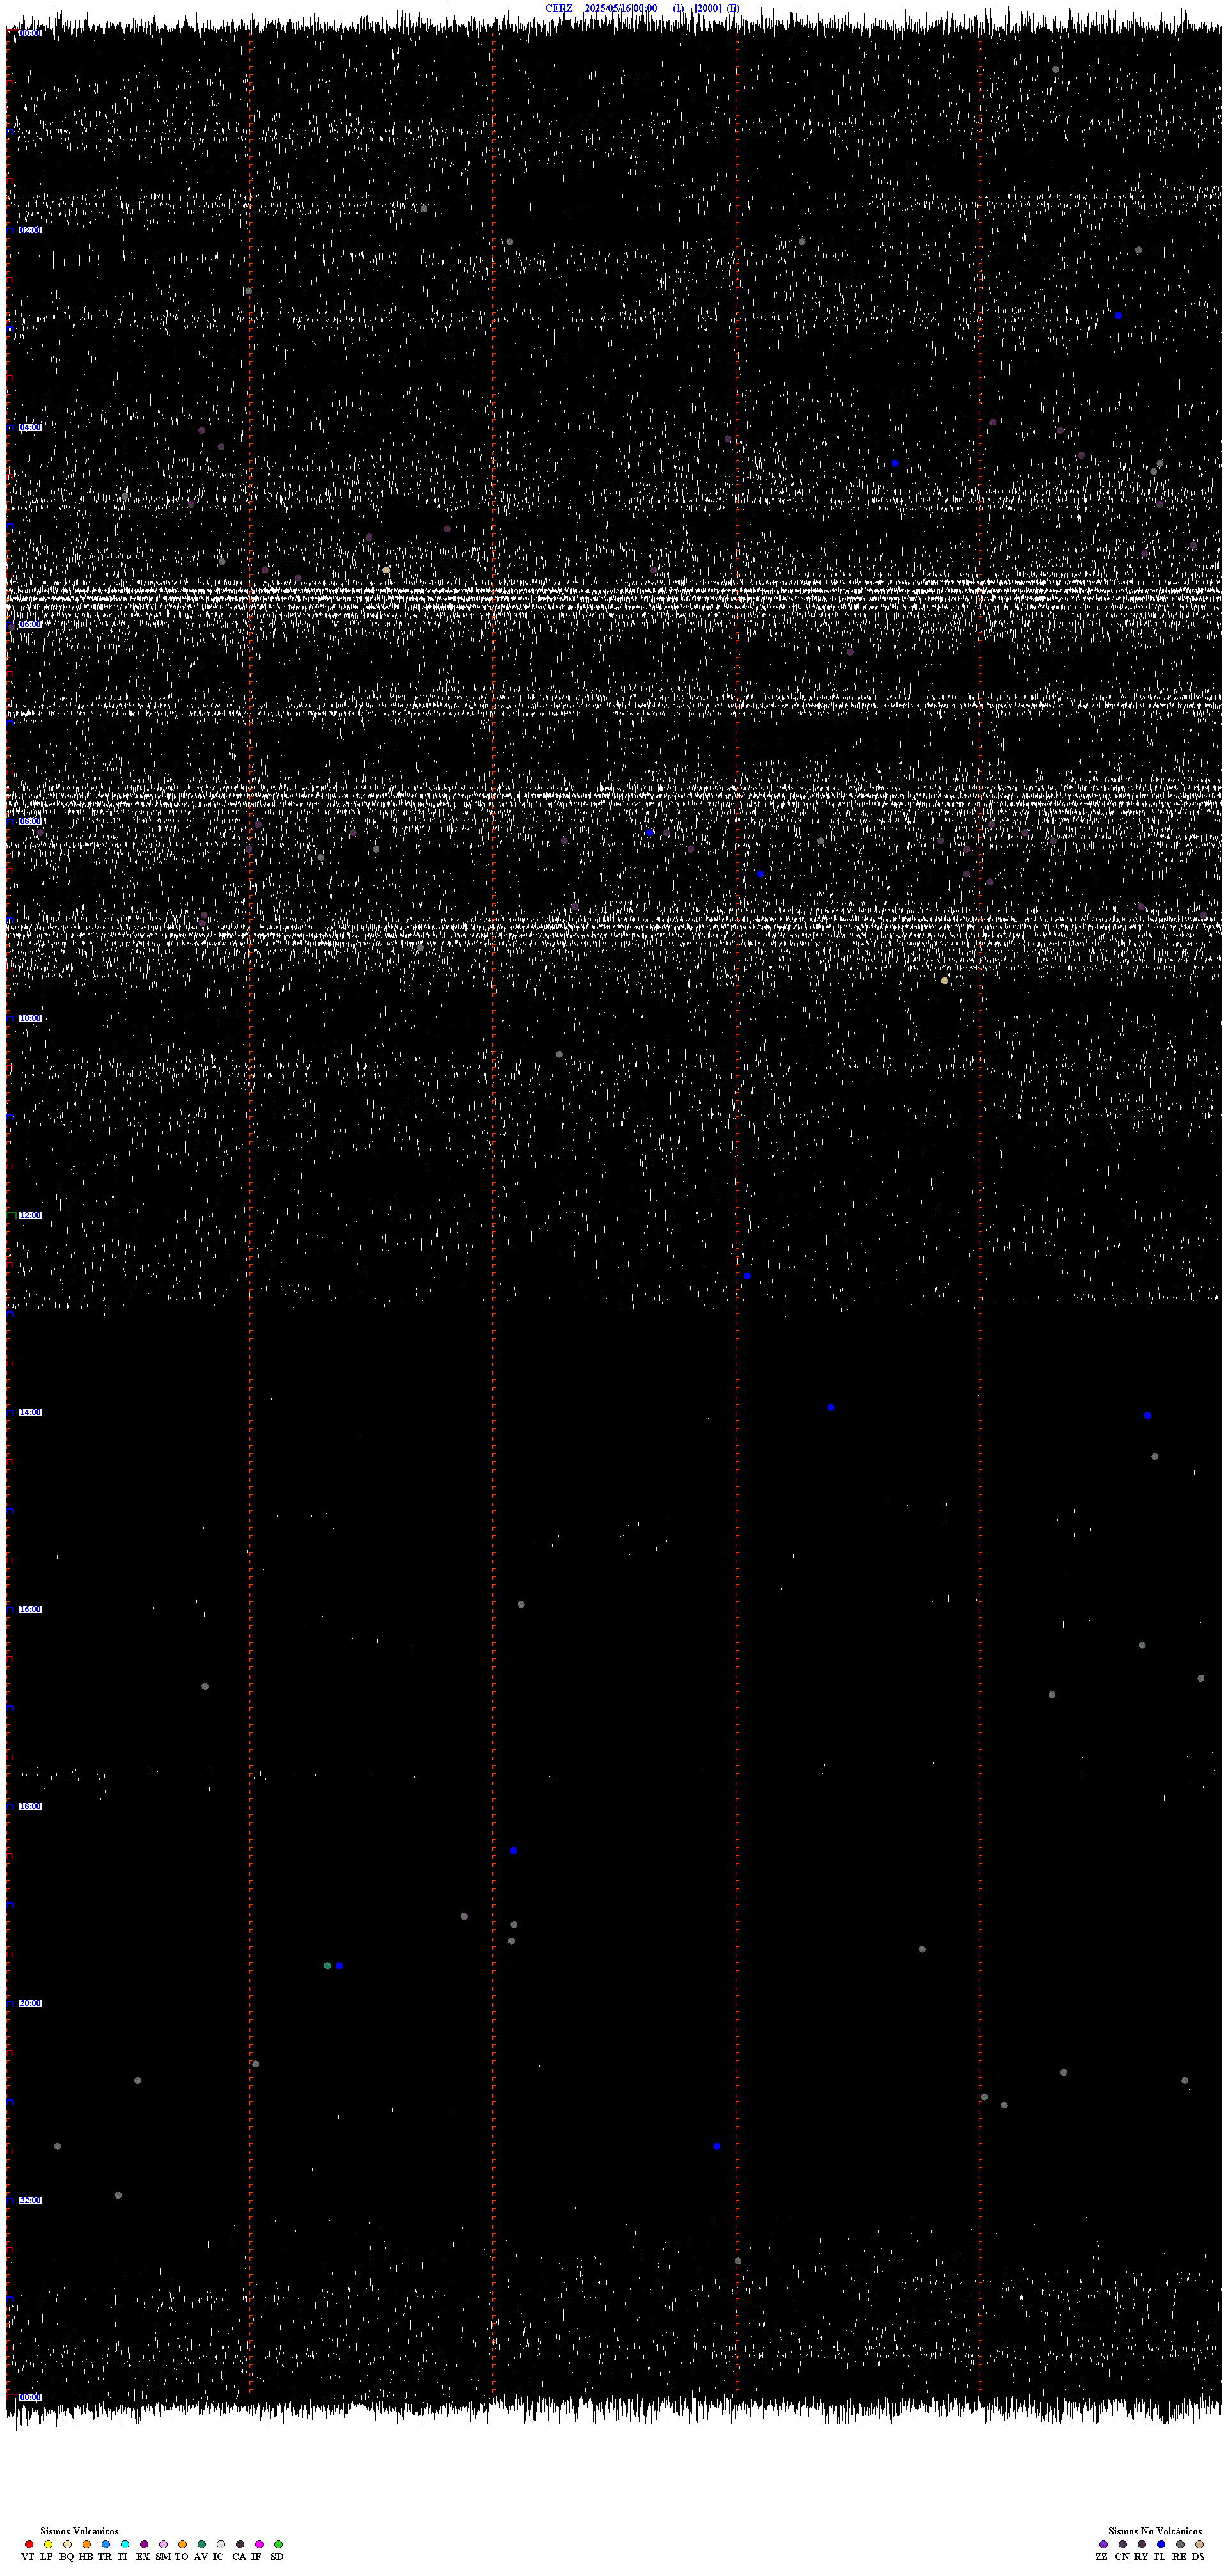Click the 'ZZ' legend label text

(1102, 2556)
